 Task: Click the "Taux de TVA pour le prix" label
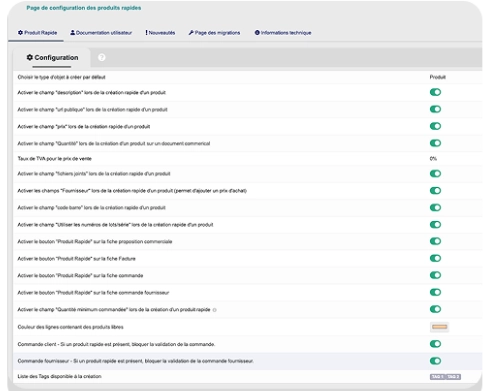pos(55,159)
